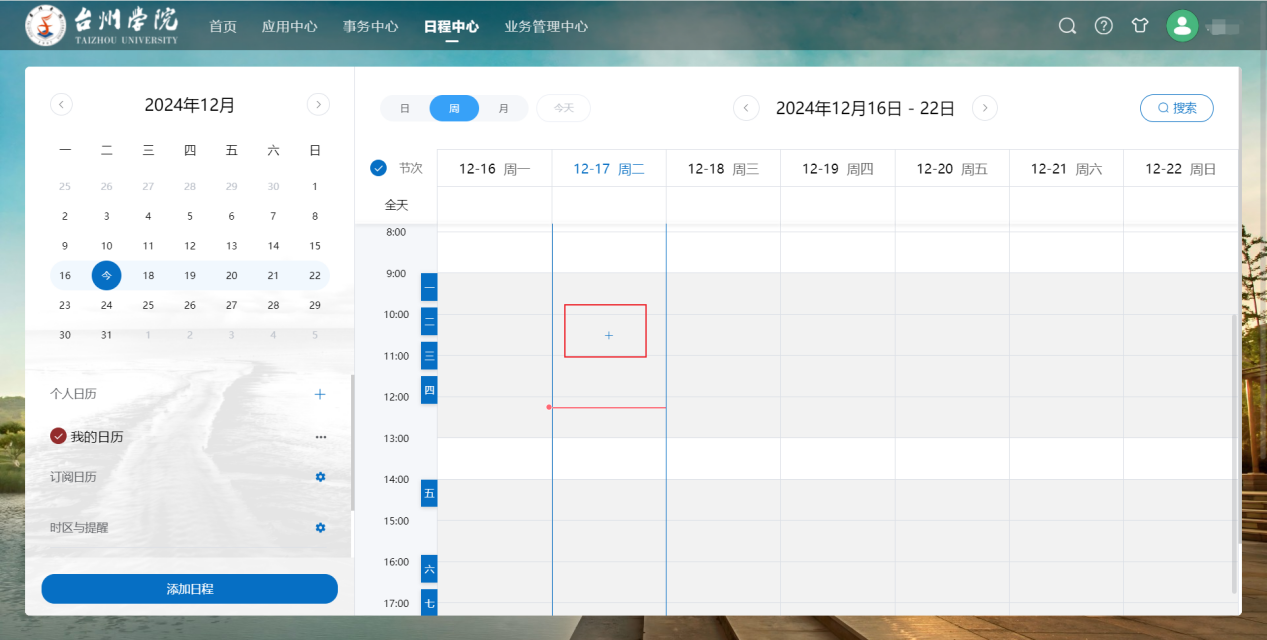Click three-dot menu beside 我的日历

(321, 437)
